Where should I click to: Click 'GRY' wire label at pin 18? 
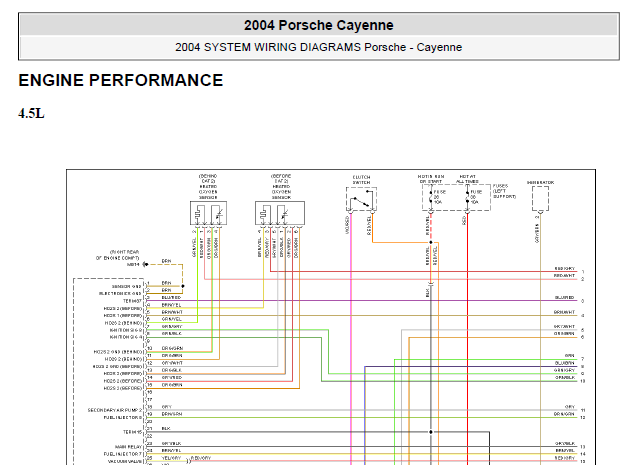click(x=166, y=407)
